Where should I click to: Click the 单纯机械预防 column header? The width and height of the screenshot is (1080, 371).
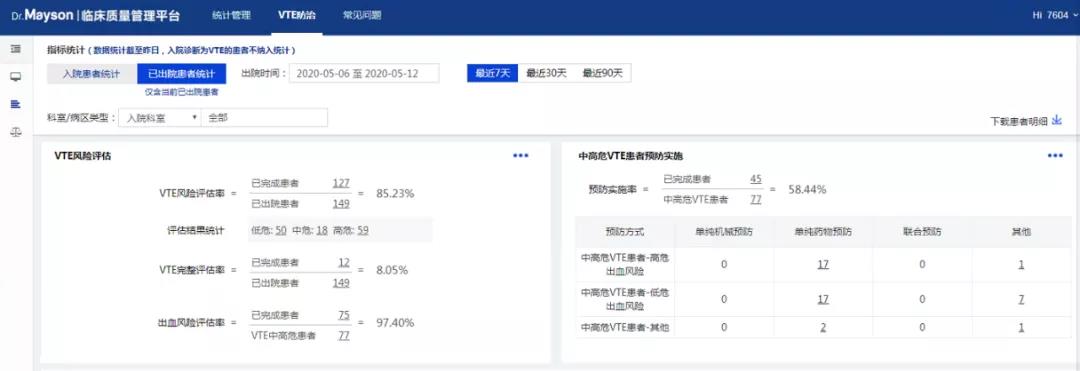(723, 232)
